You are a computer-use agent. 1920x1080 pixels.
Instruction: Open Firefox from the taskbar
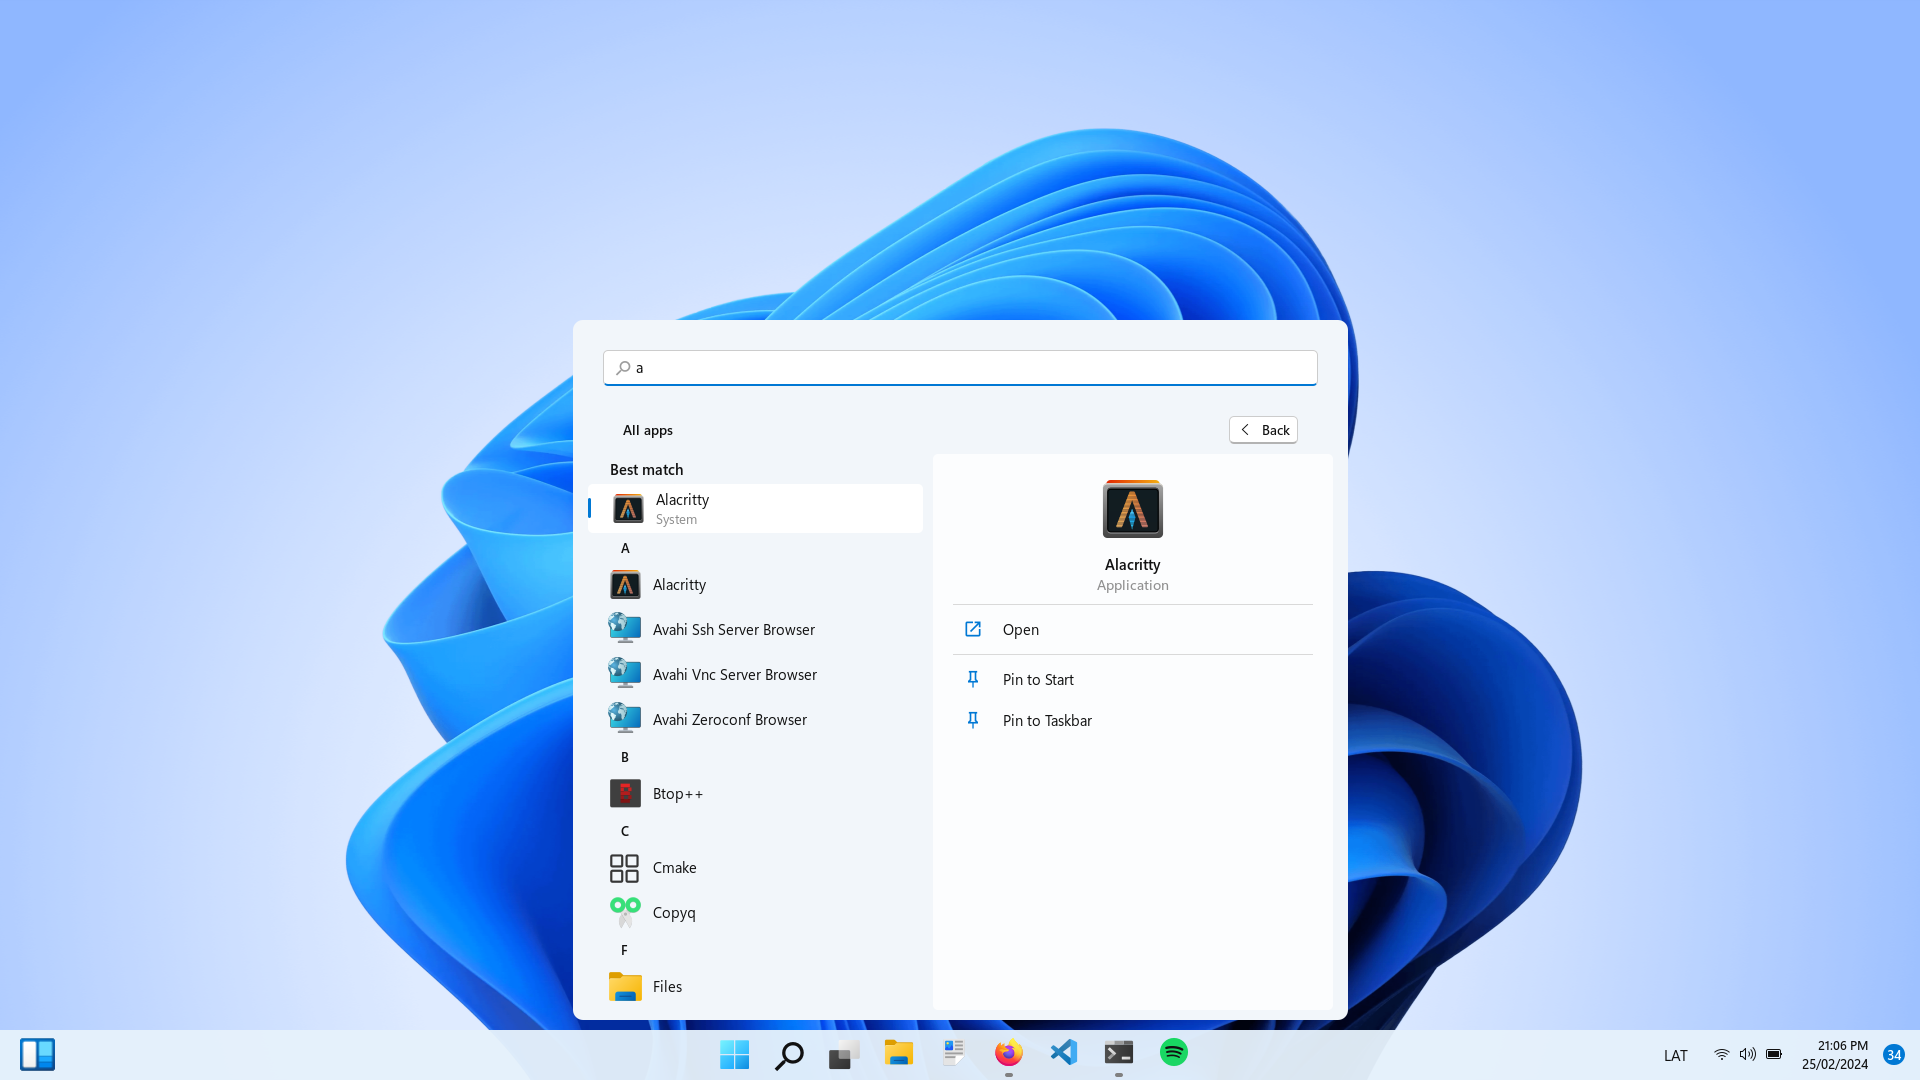(x=1008, y=1052)
